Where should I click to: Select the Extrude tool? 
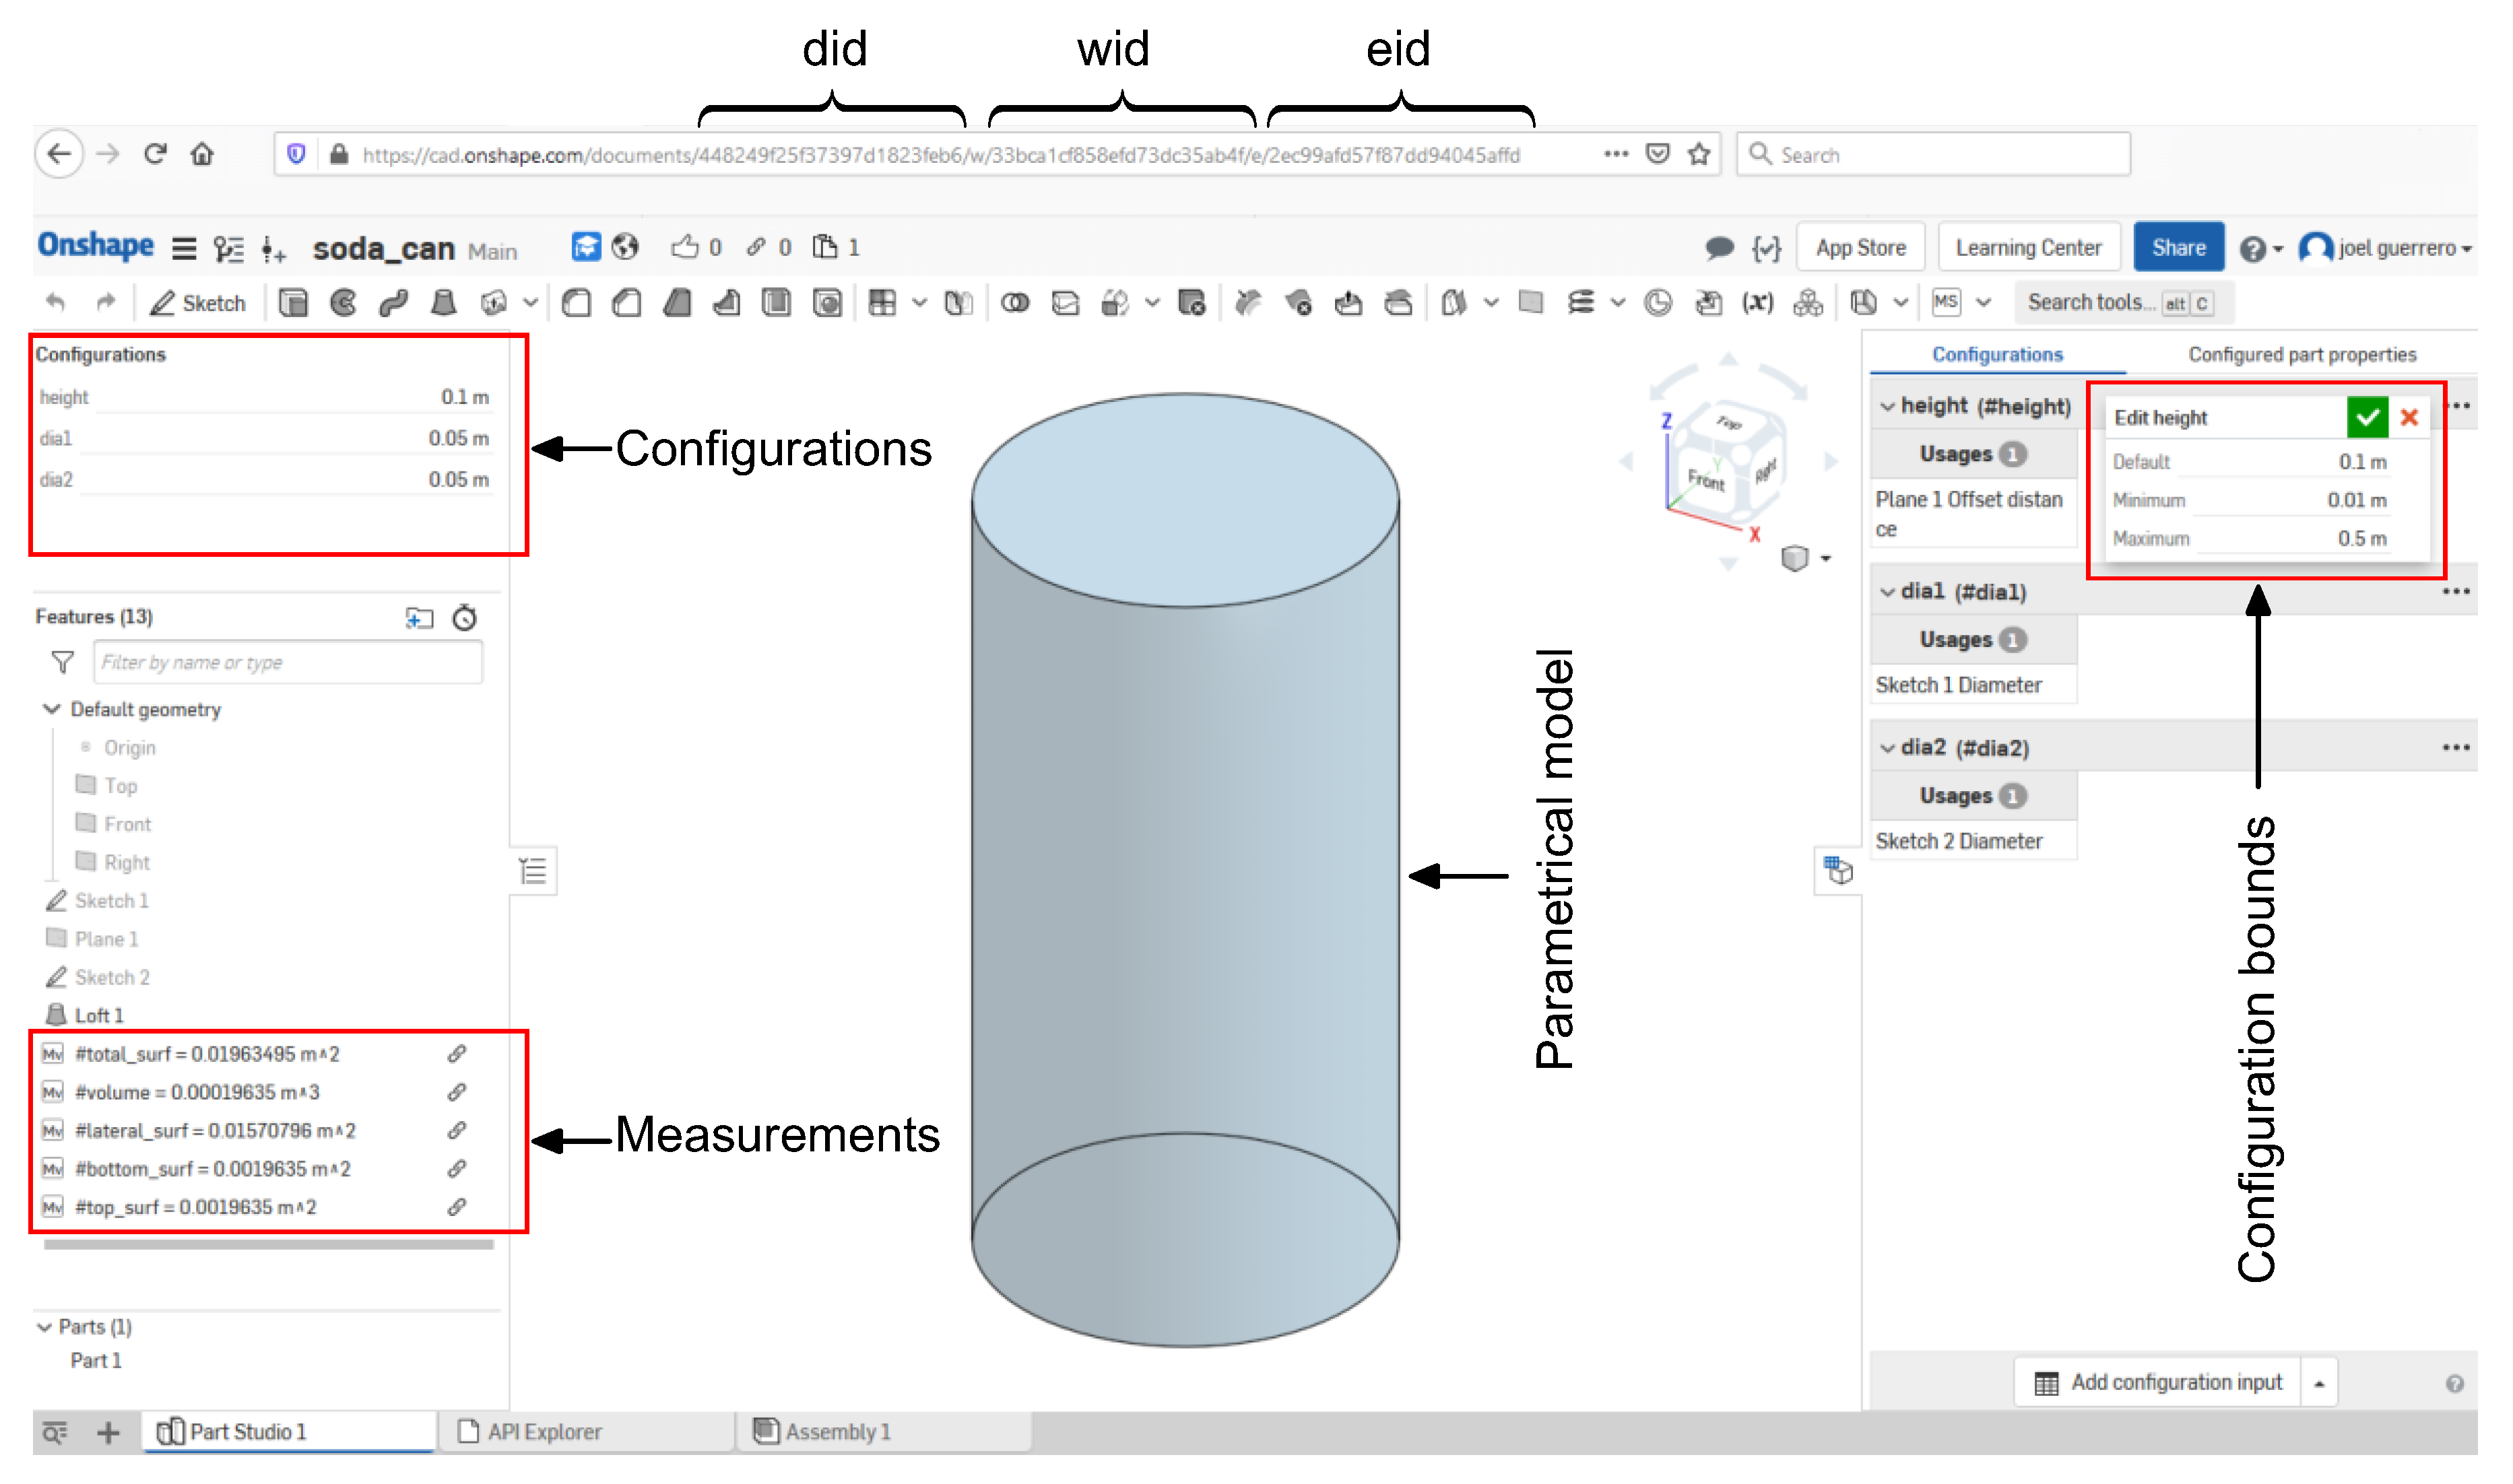(293, 303)
